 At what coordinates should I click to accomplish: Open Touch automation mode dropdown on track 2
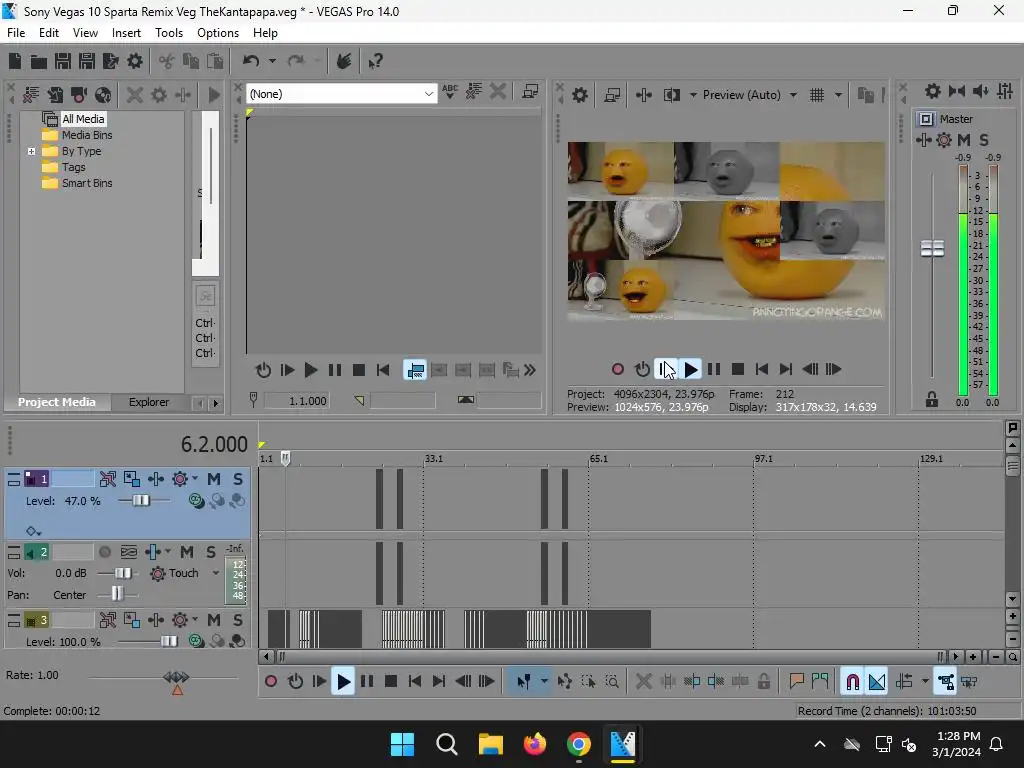tap(216, 573)
